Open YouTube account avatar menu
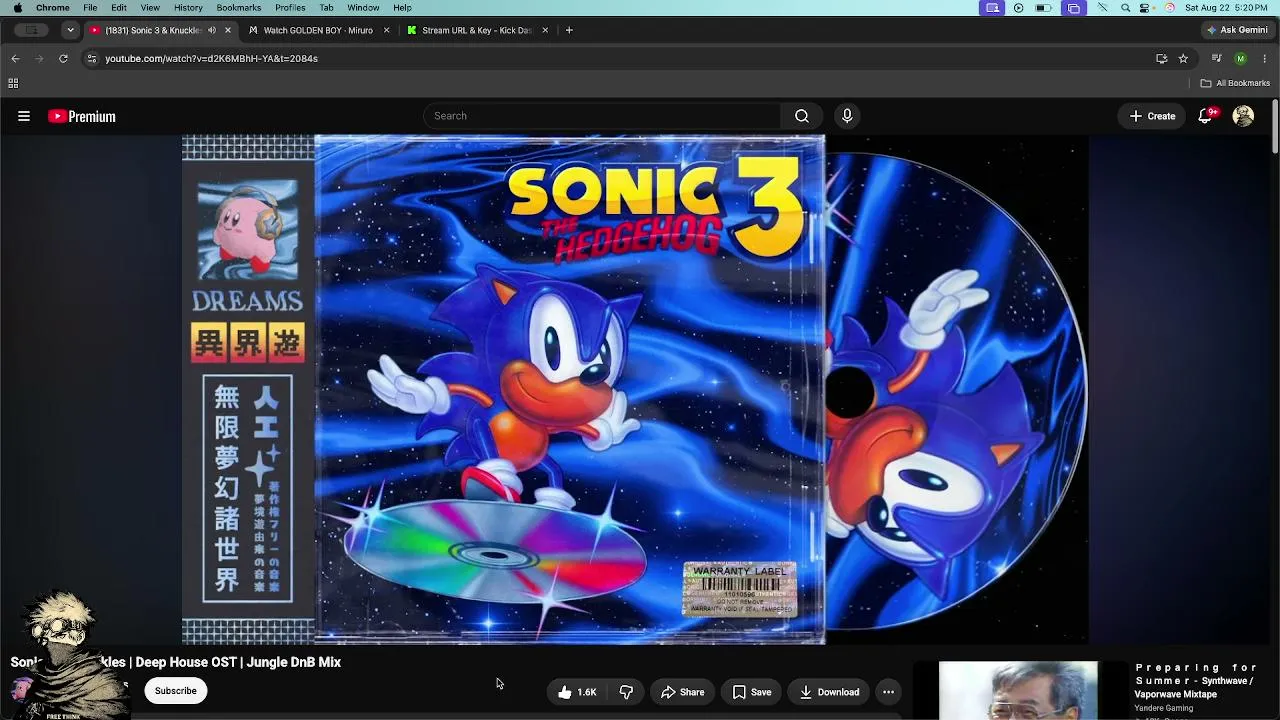Viewport: 1280px width, 720px height. click(x=1243, y=116)
